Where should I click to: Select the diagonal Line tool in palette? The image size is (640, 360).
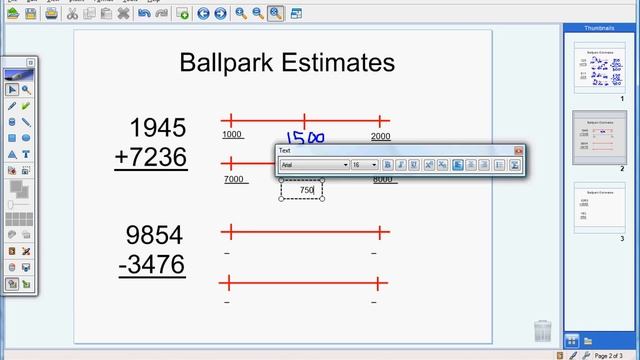point(26,122)
